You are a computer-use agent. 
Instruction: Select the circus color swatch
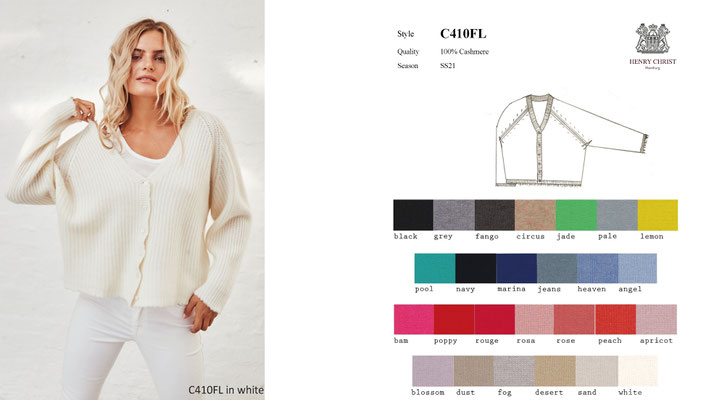(535, 215)
